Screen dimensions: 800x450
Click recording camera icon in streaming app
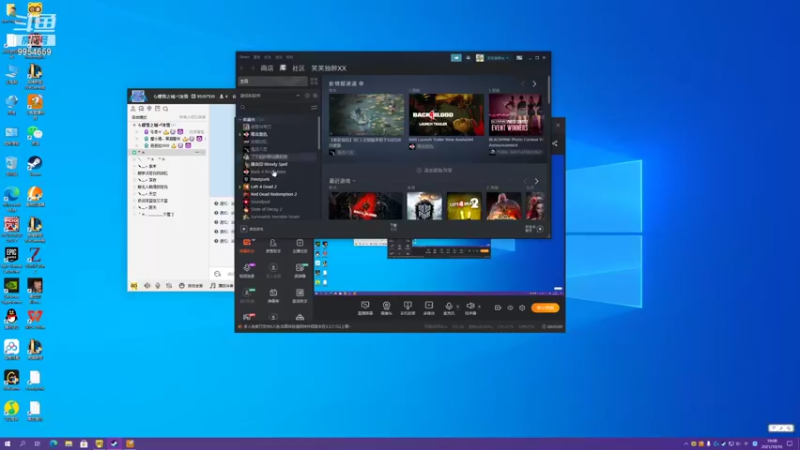497,308
